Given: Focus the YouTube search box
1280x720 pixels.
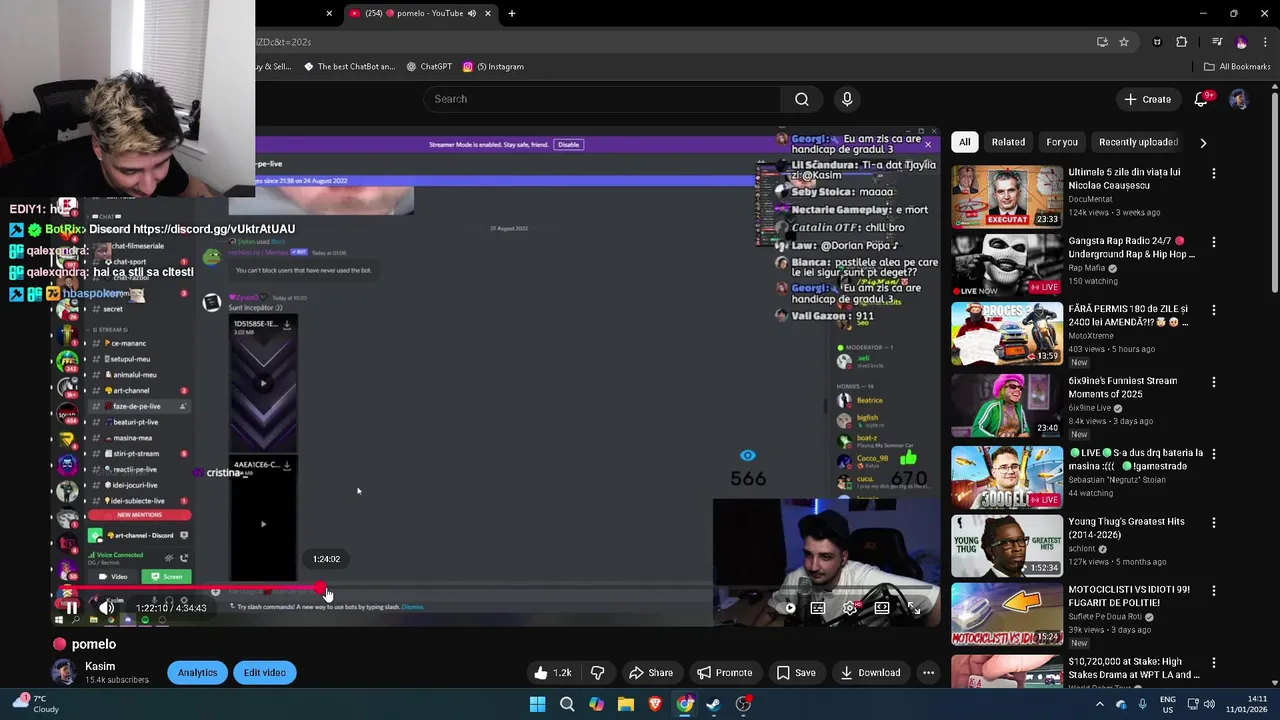Looking at the screenshot, I should (x=602, y=99).
